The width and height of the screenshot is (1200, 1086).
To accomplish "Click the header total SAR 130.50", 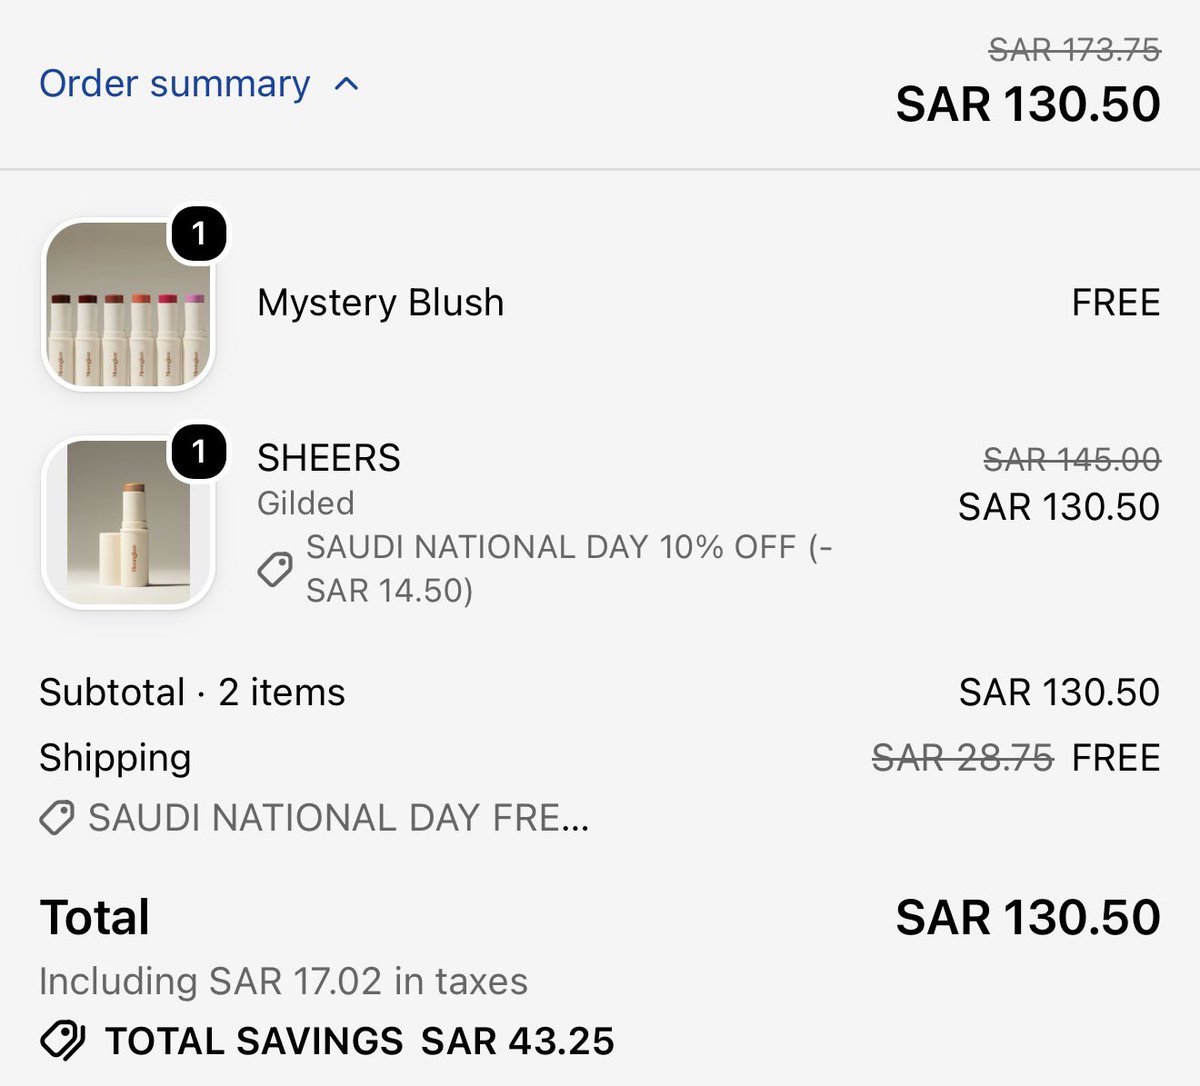I will [1028, 104].
